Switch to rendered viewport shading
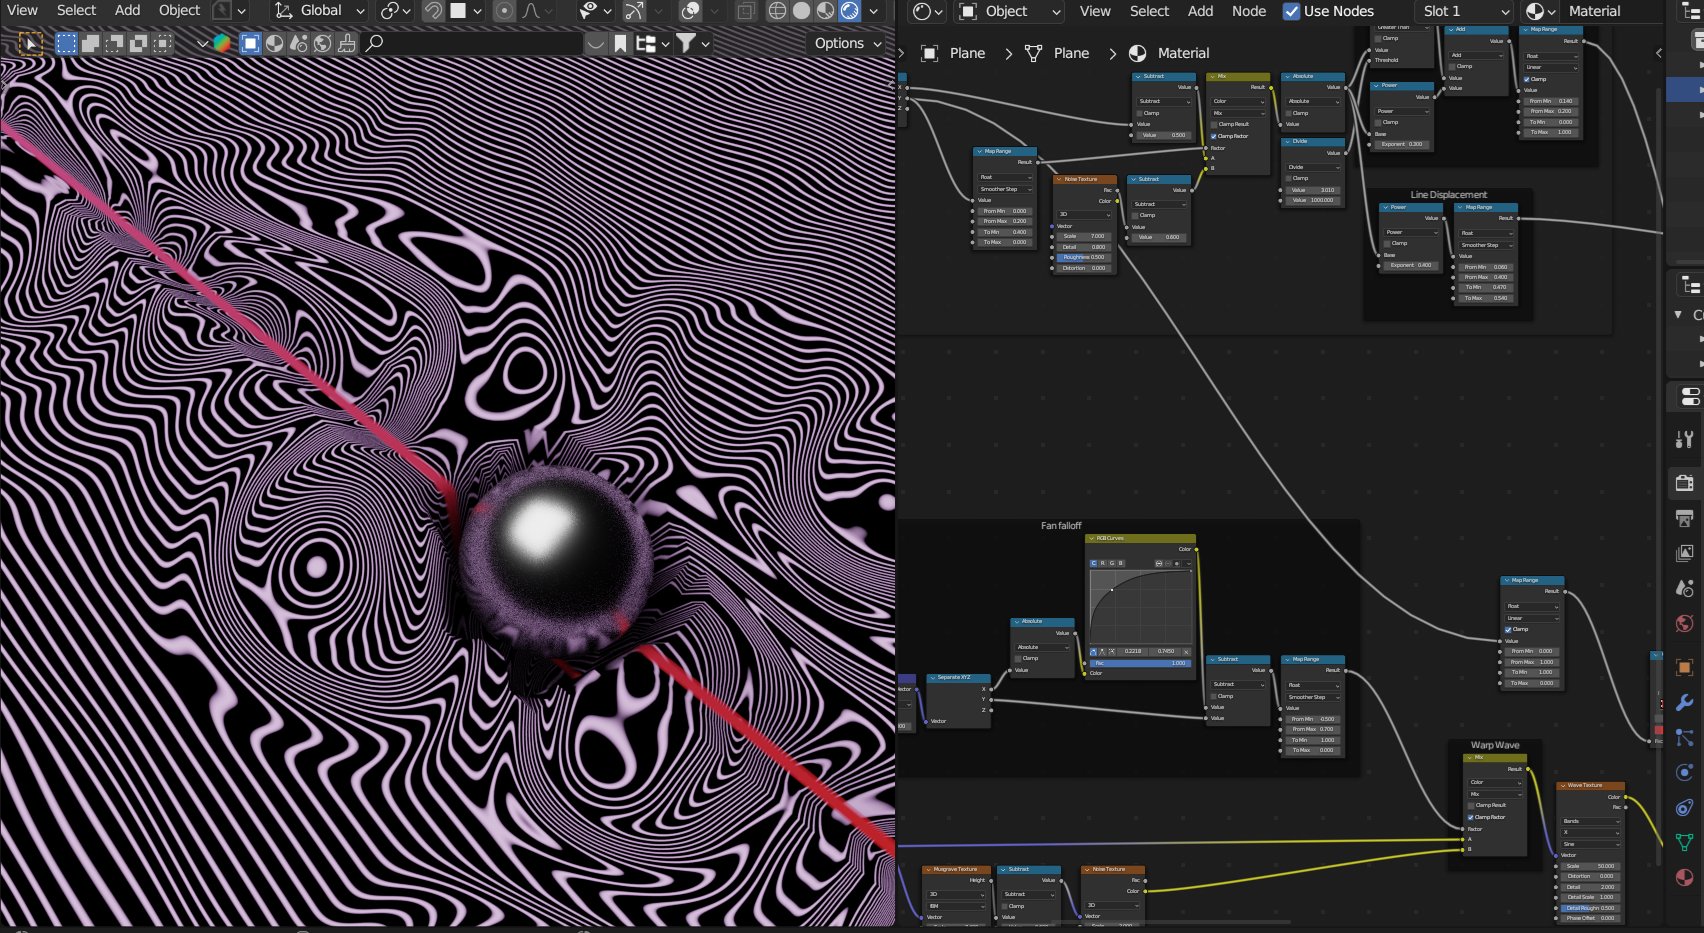1704x933 pixels. (x=849, y=11)
